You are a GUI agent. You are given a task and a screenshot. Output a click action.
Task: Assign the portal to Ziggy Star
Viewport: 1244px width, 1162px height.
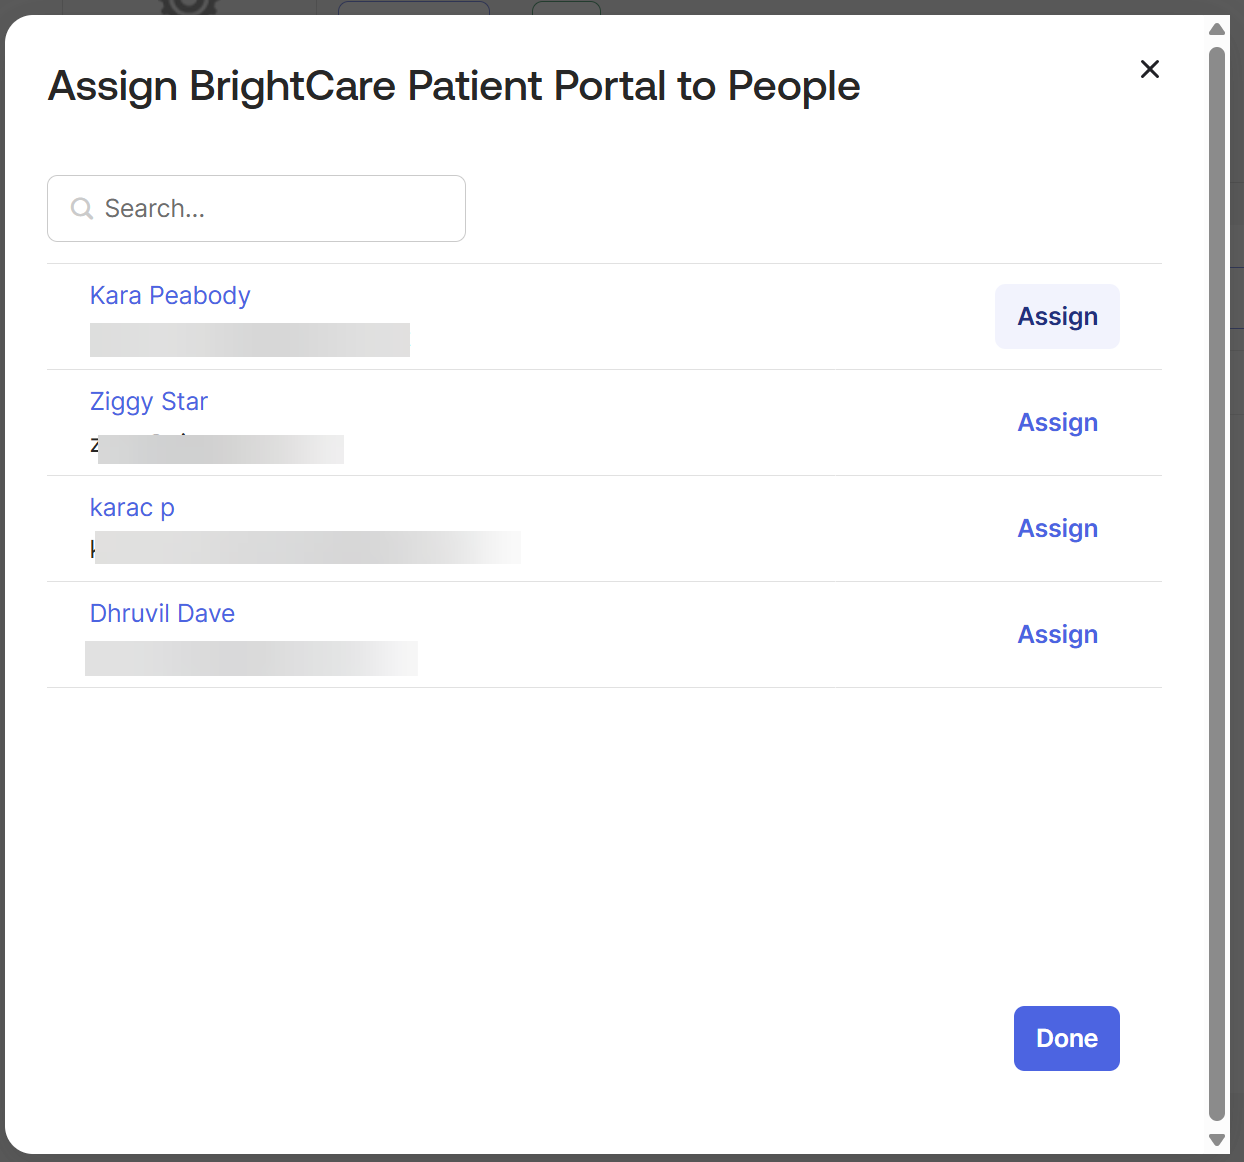[x=1057, y=423]
